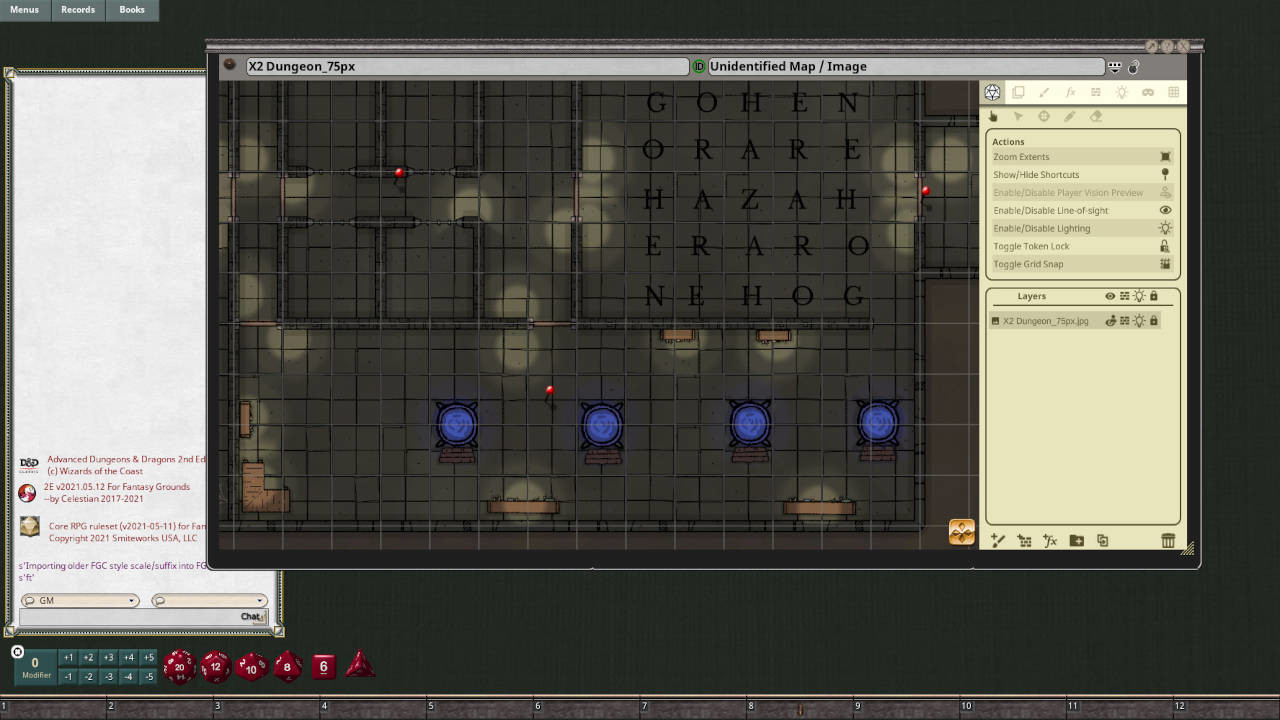Open the Records menu

click(78, 10)
